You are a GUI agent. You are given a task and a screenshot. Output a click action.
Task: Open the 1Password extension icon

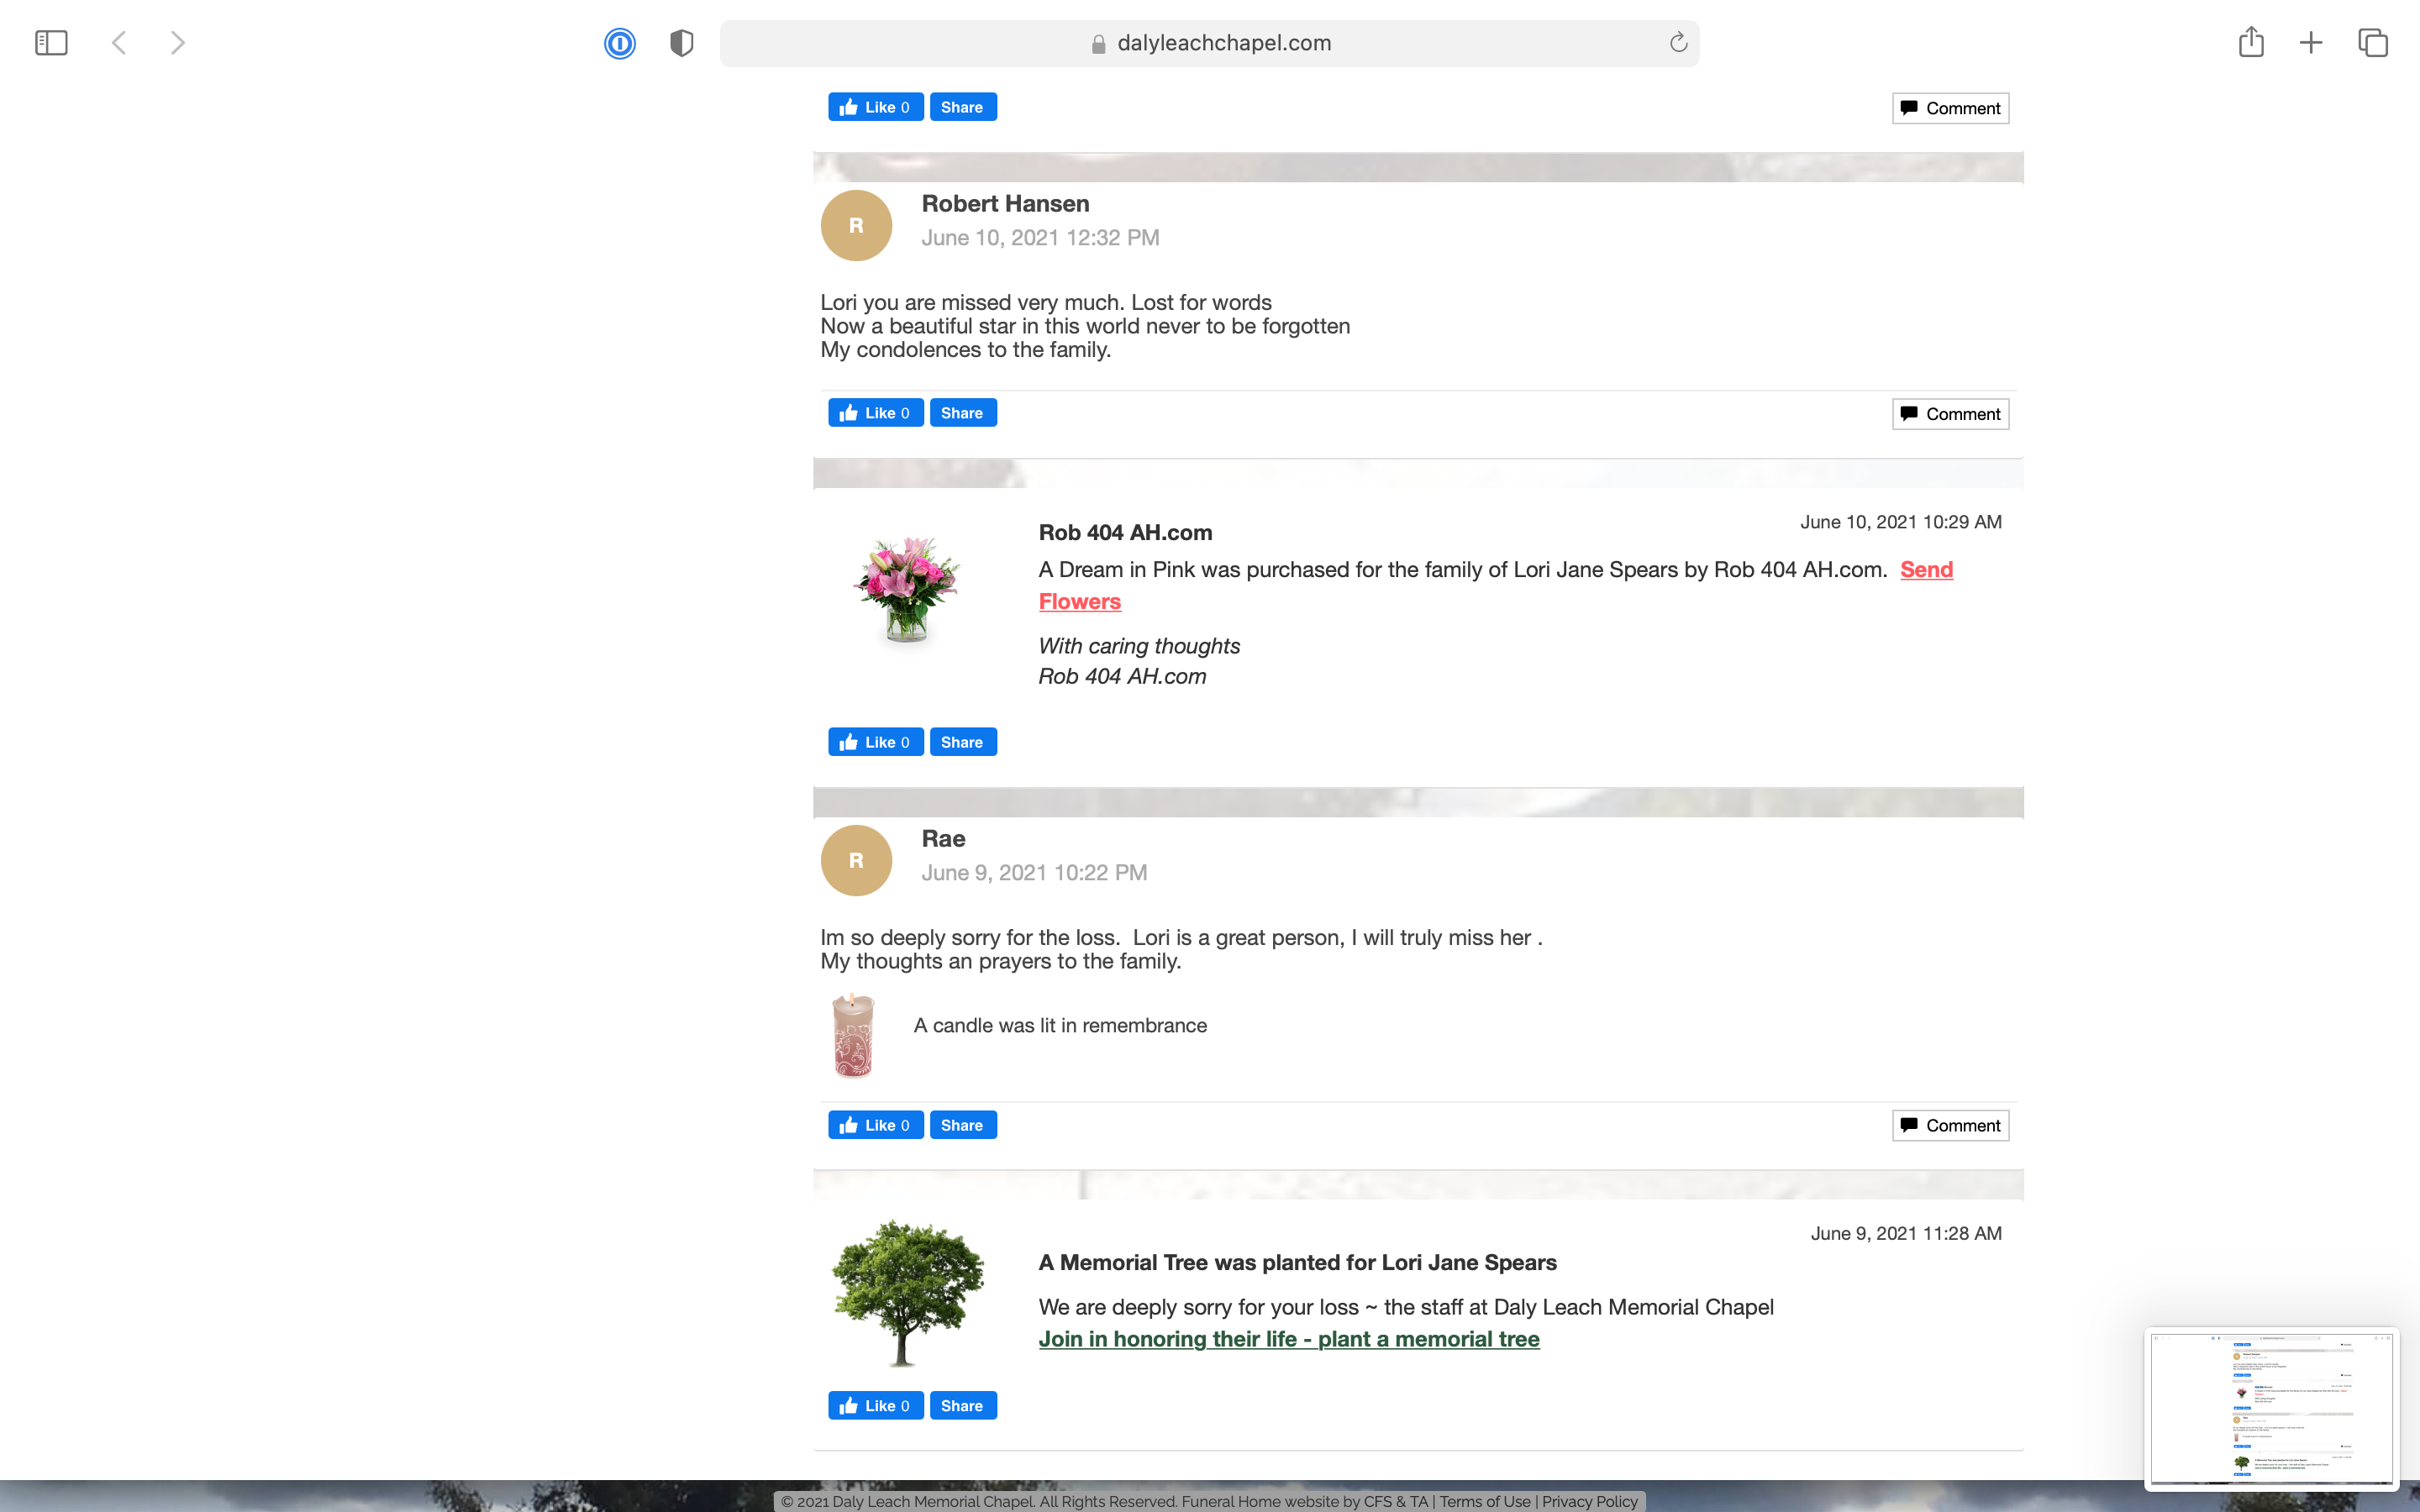pyautogui.click(x=620, y=43)
